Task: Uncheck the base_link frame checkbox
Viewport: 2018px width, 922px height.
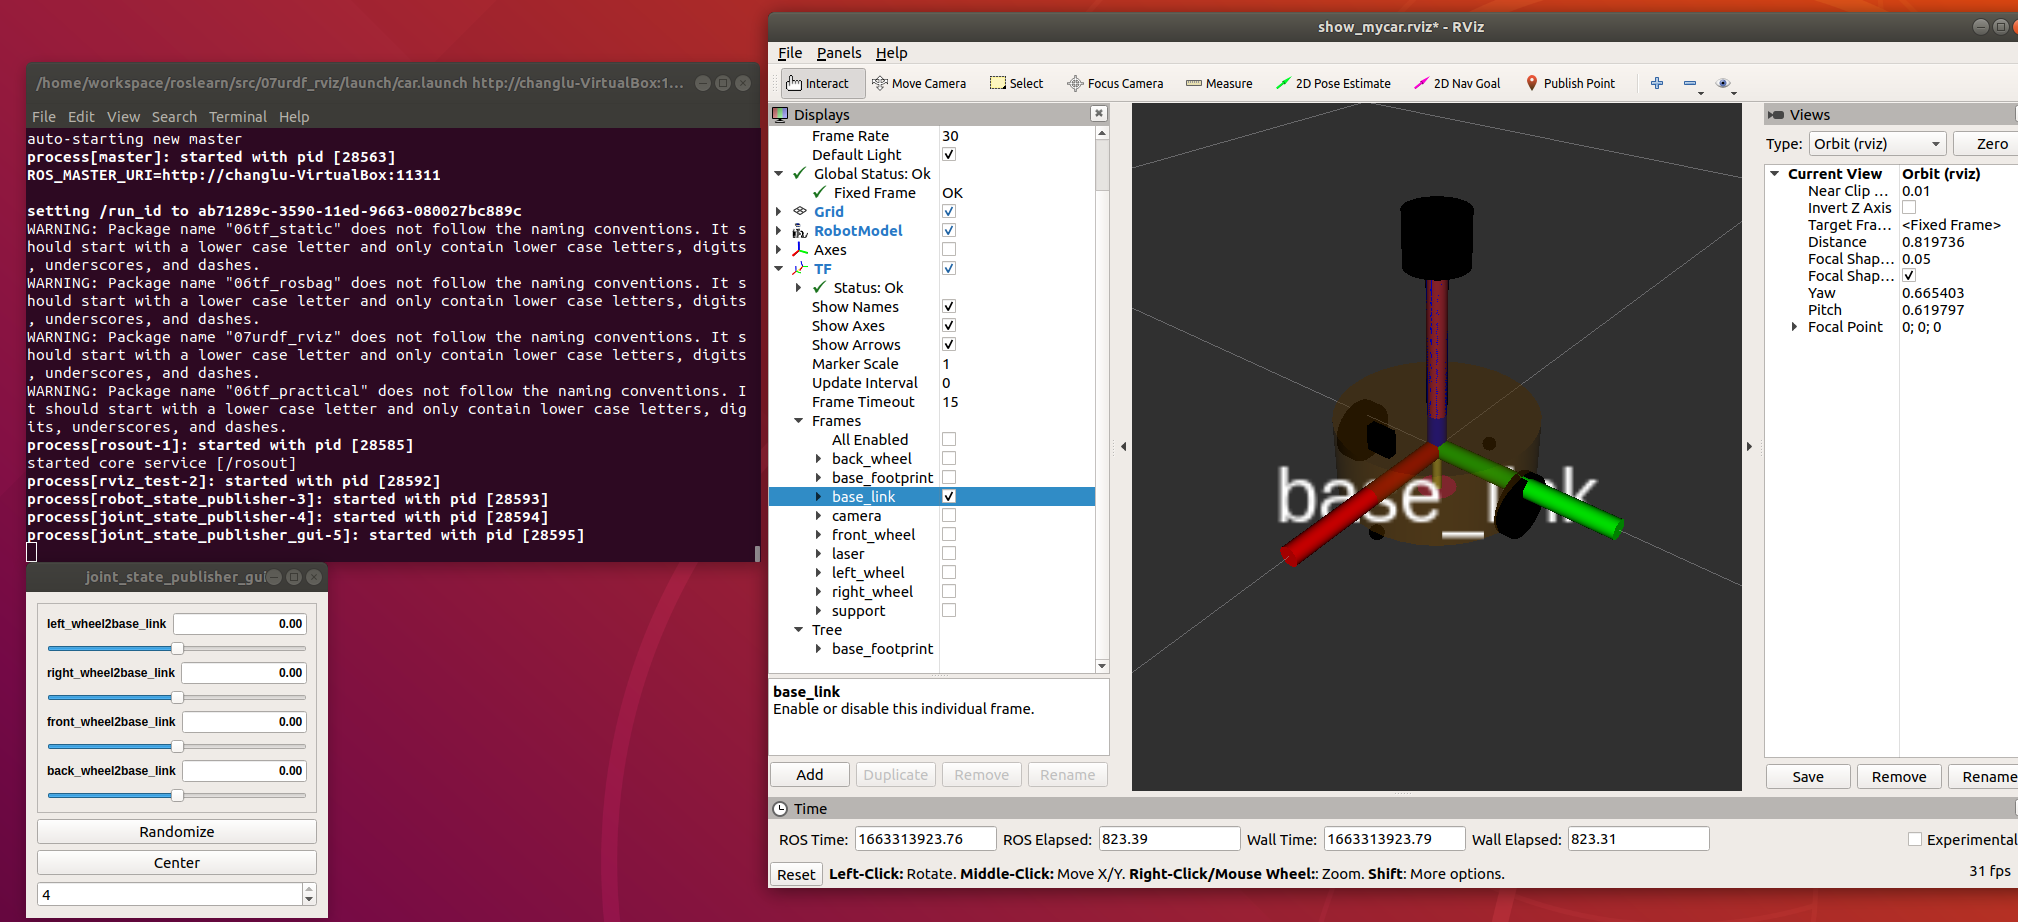Action: [949, 497]
